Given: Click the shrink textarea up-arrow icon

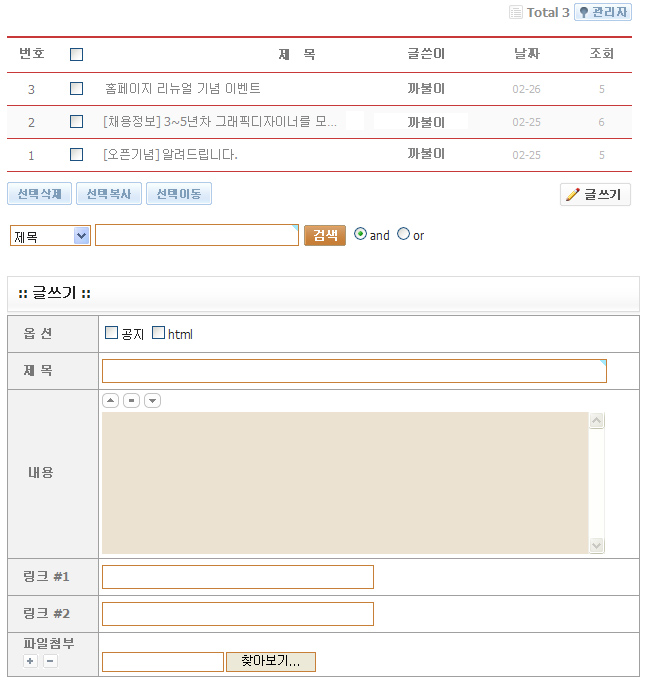Looking at the screenshot, I should point(110,400).
